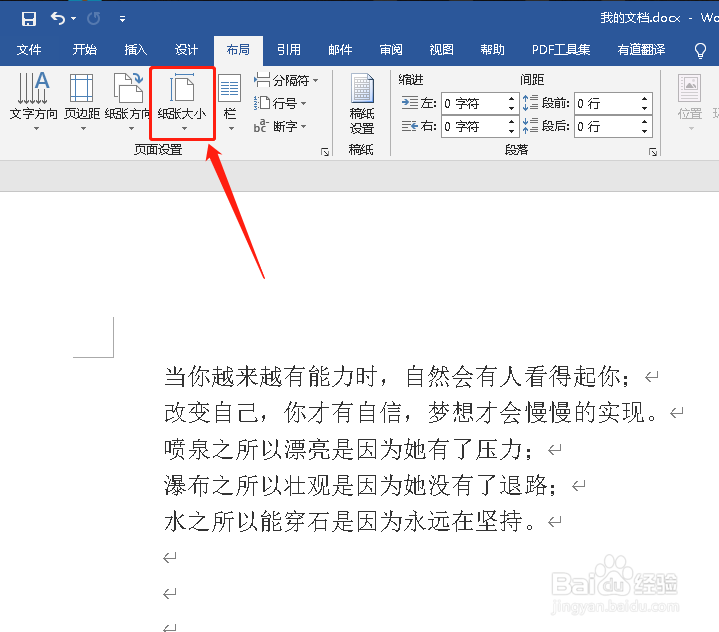Decrease the 段前 spacing value
Screen dimensions: 719x632
pyautogui.click(x=645, y=108)
